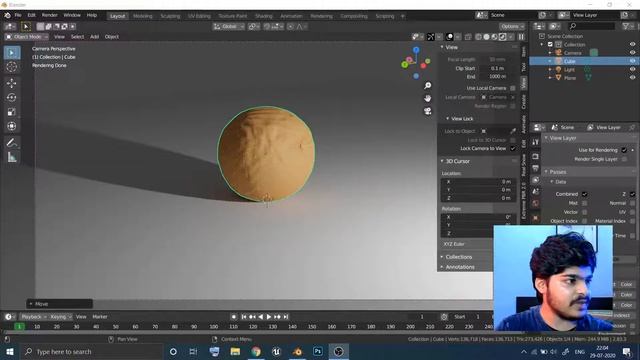Click the viewport zoom magnifier icon
640x360 pixels.
click(427, 85)
